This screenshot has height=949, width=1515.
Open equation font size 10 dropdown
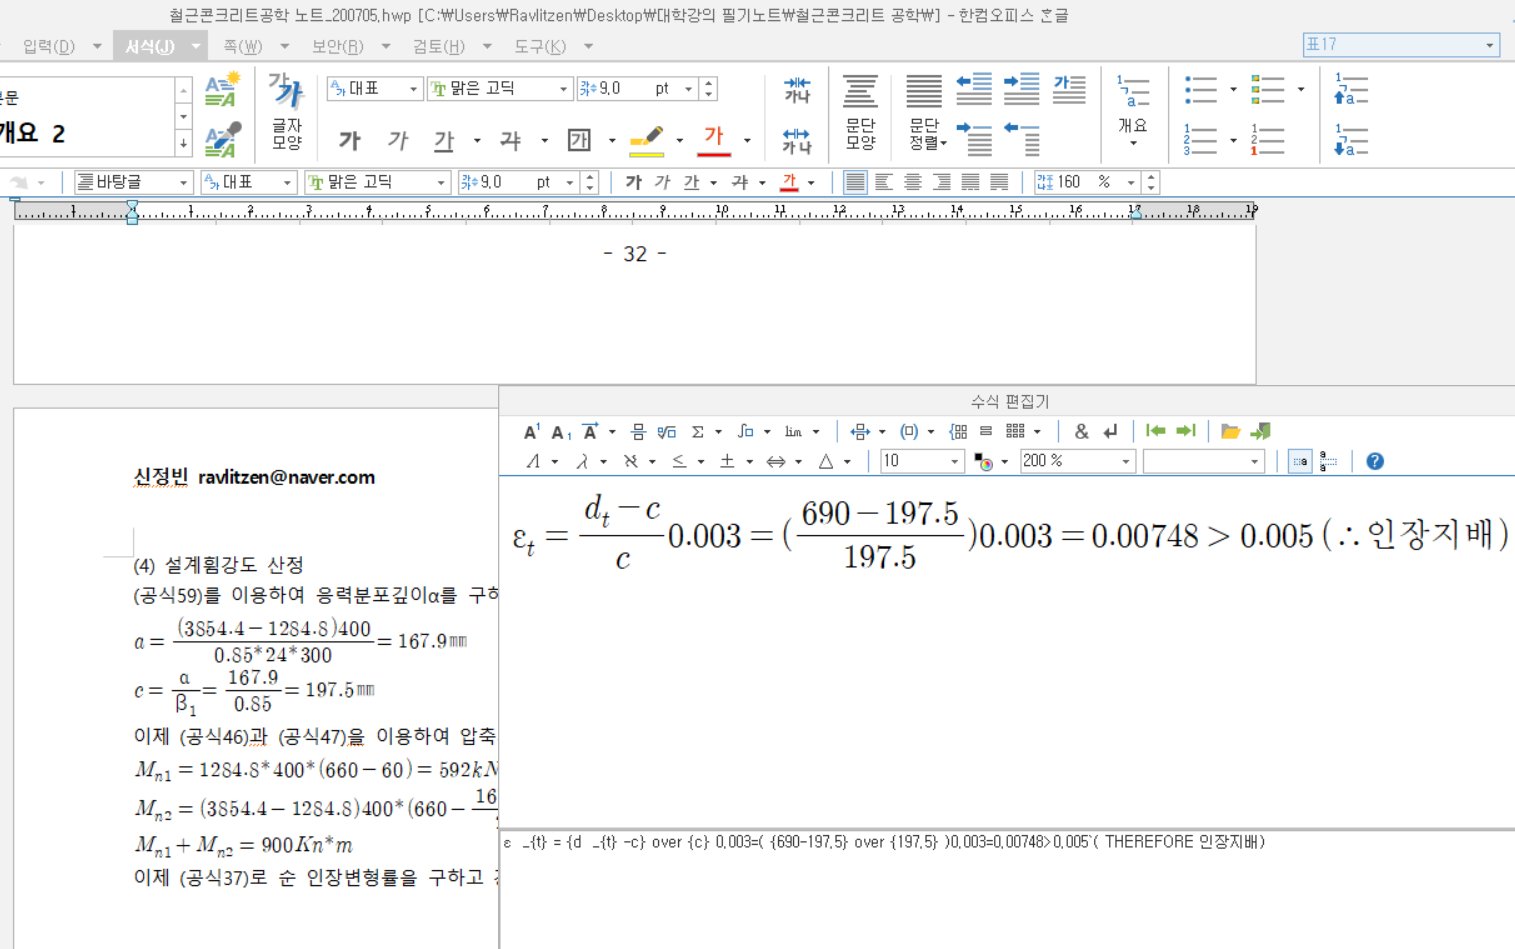[x=955, y=461]
